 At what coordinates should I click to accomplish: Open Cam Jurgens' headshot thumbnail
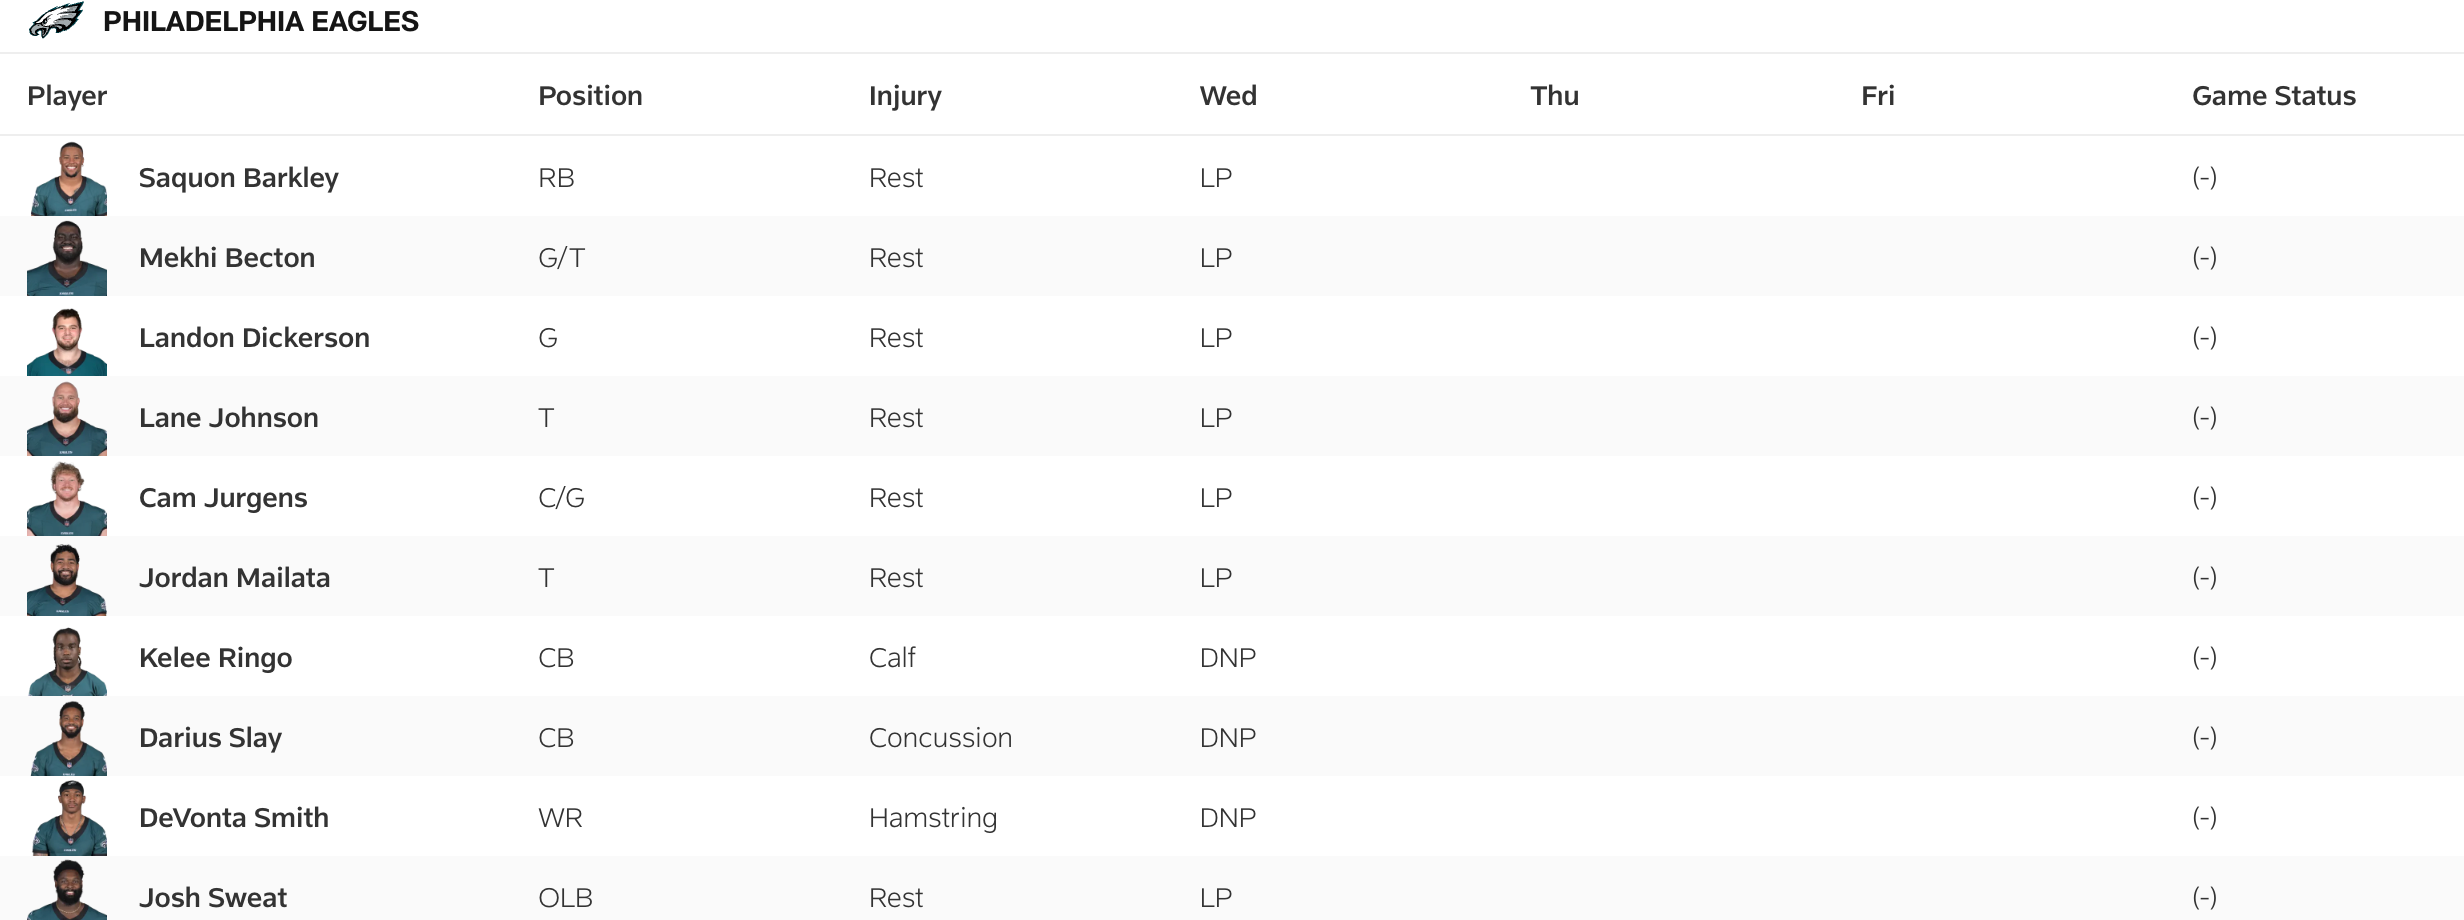point(67,498)
